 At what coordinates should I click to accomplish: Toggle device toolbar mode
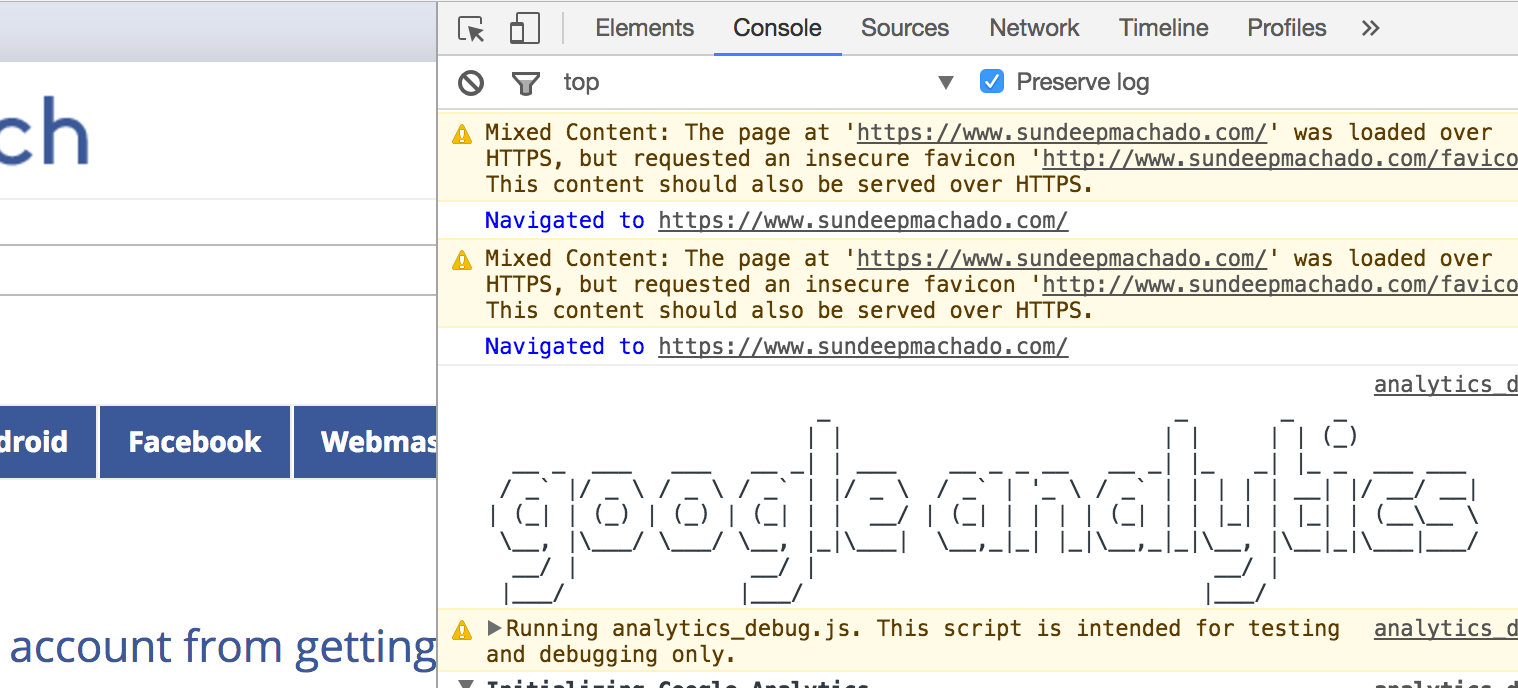pos(524,28)
